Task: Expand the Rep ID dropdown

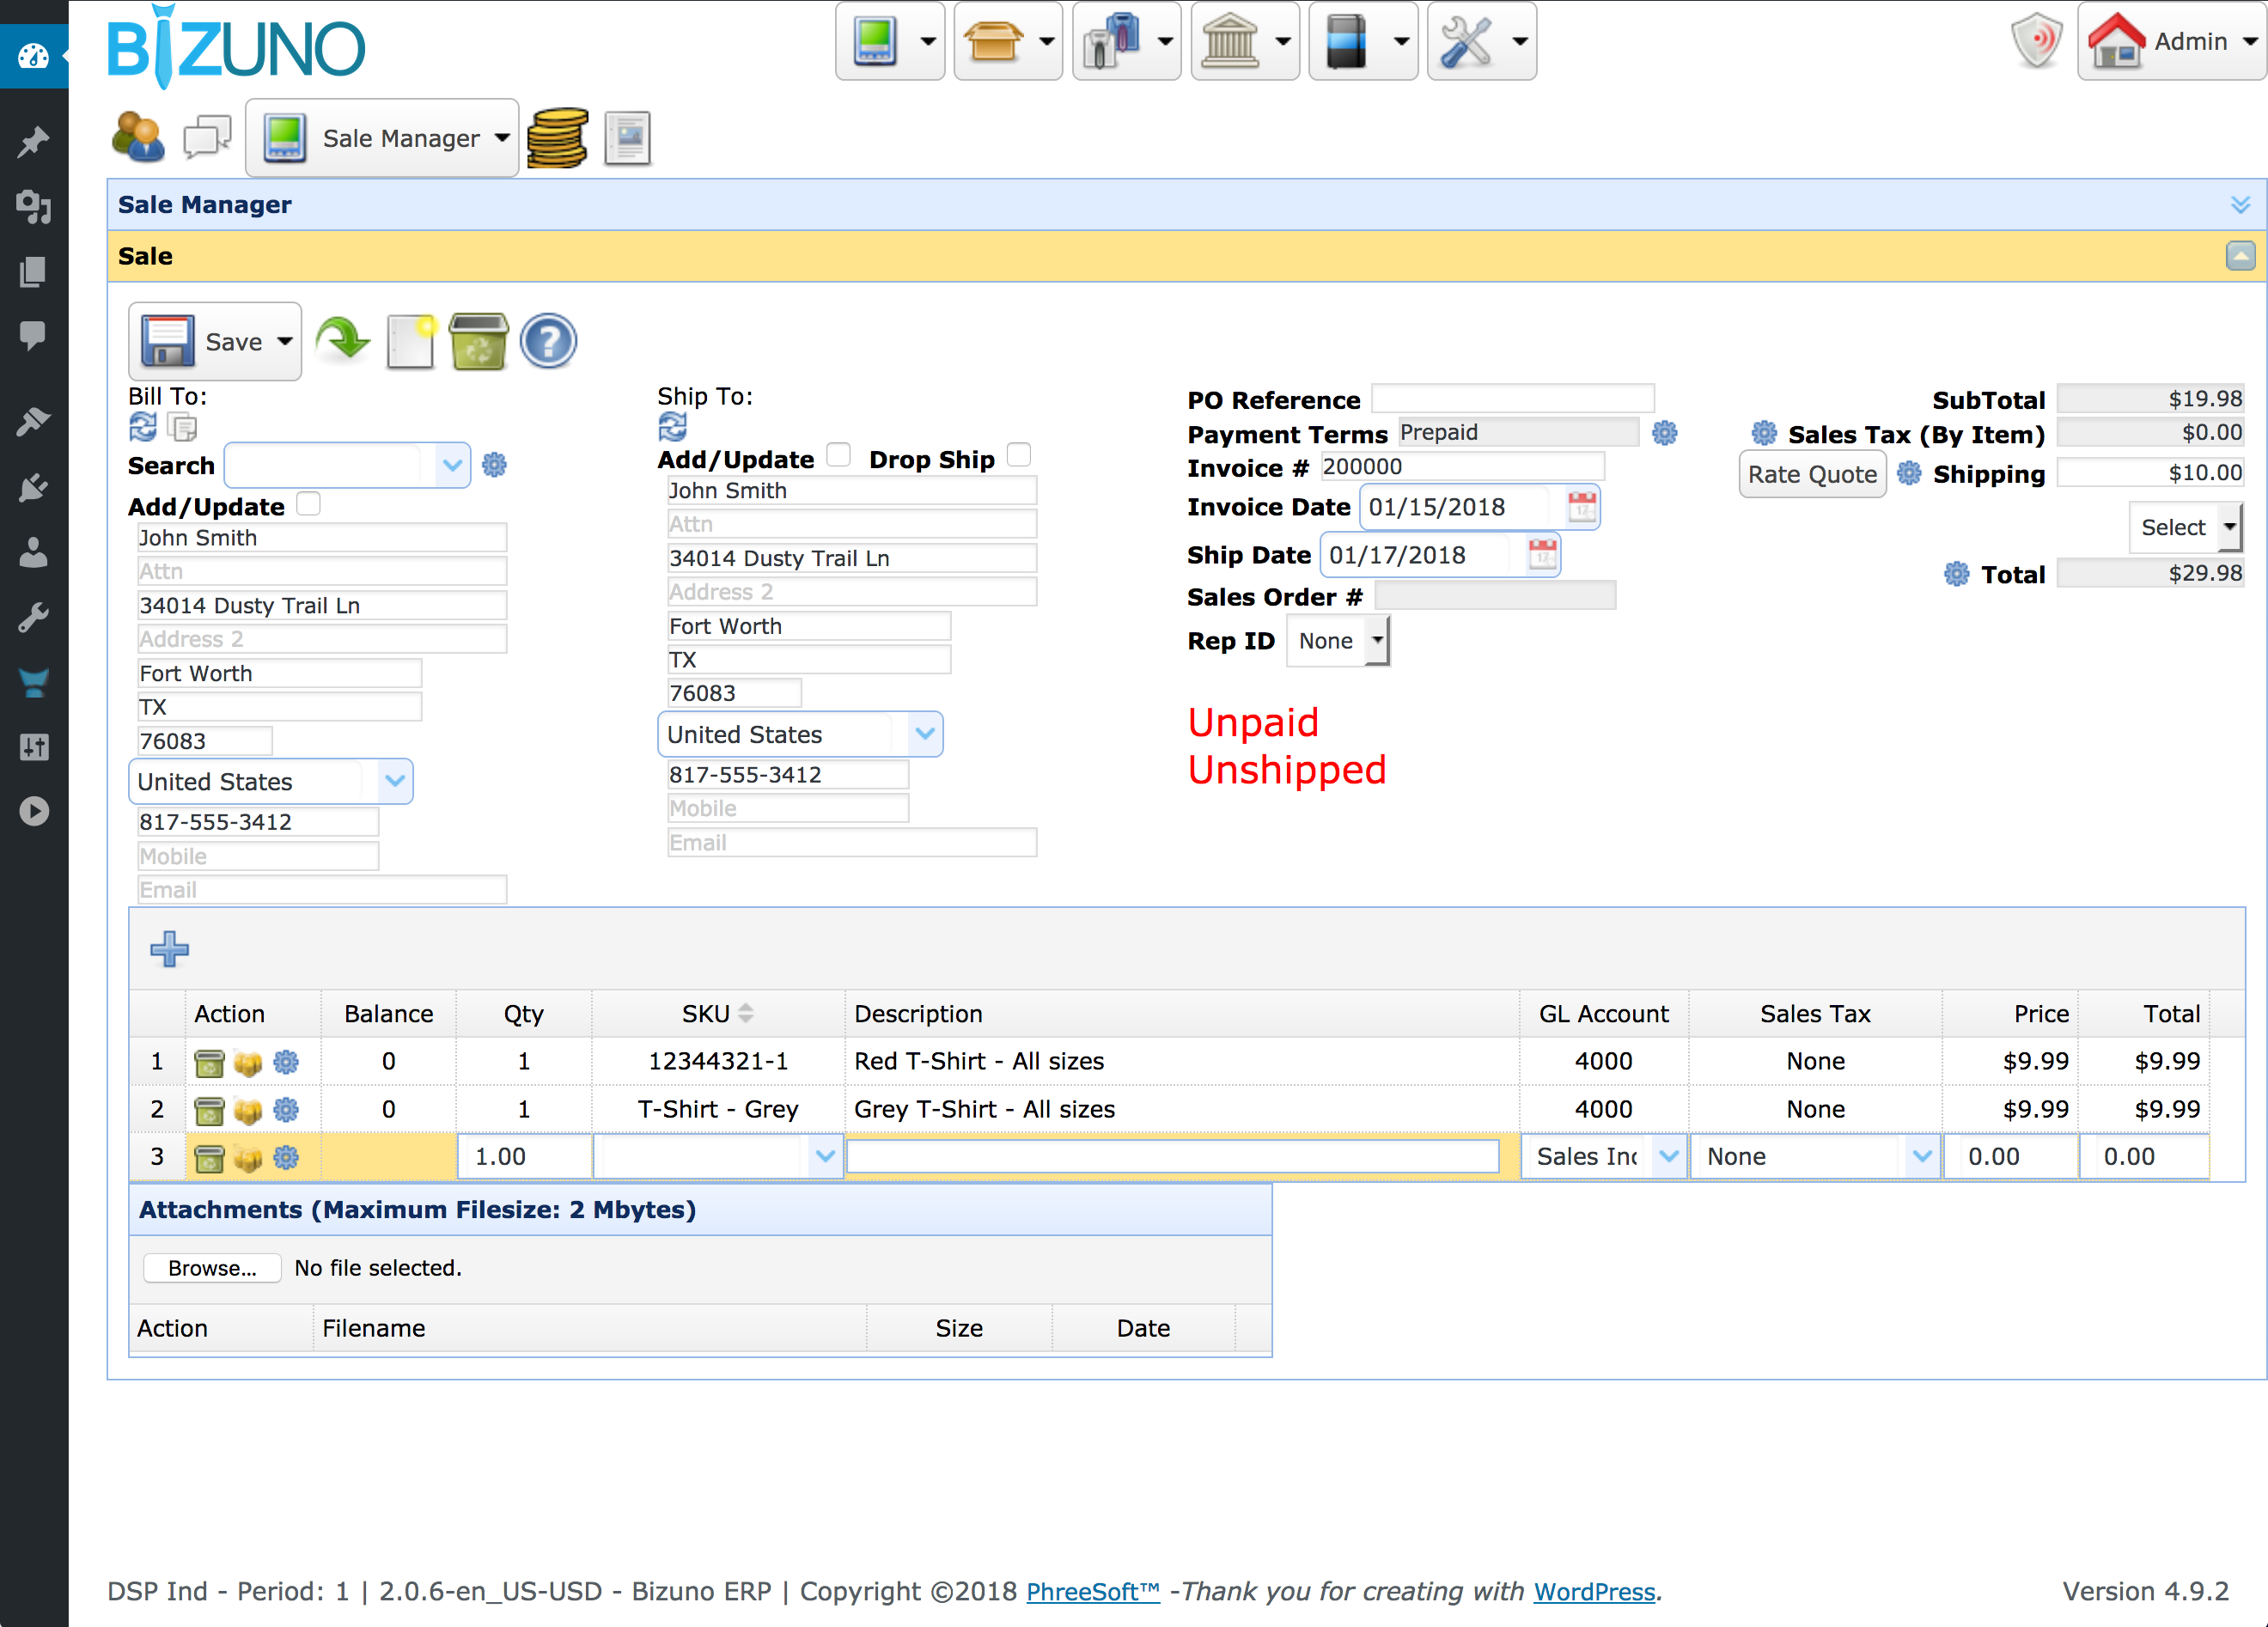Action: coord(1377,641)
